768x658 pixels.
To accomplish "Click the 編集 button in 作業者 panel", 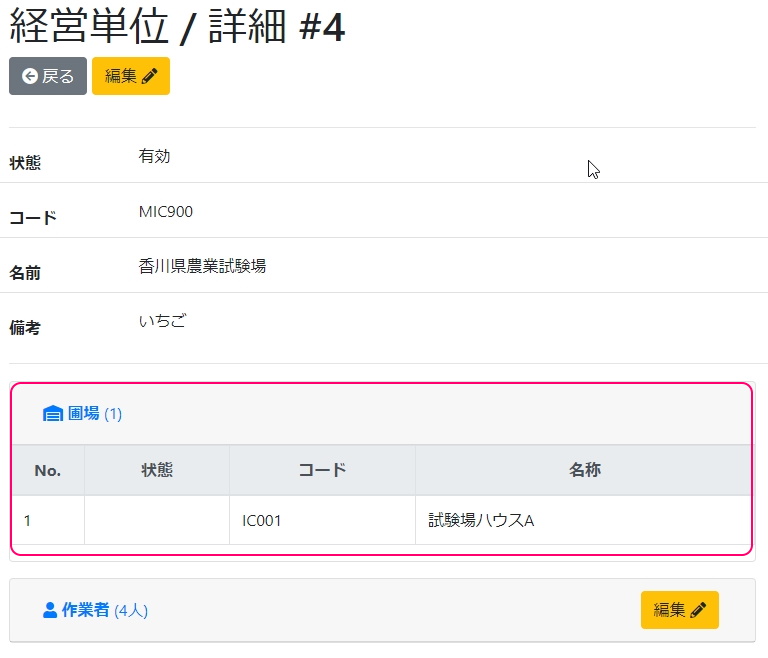I will tap(680, 610).
